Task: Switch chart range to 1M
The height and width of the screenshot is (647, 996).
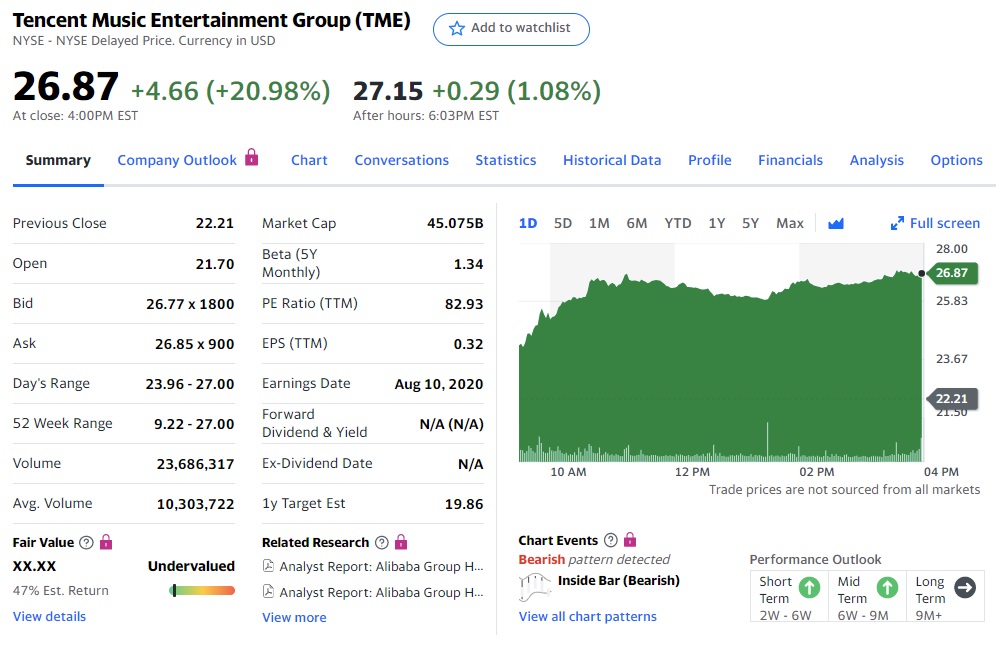Action: point(599,223)
